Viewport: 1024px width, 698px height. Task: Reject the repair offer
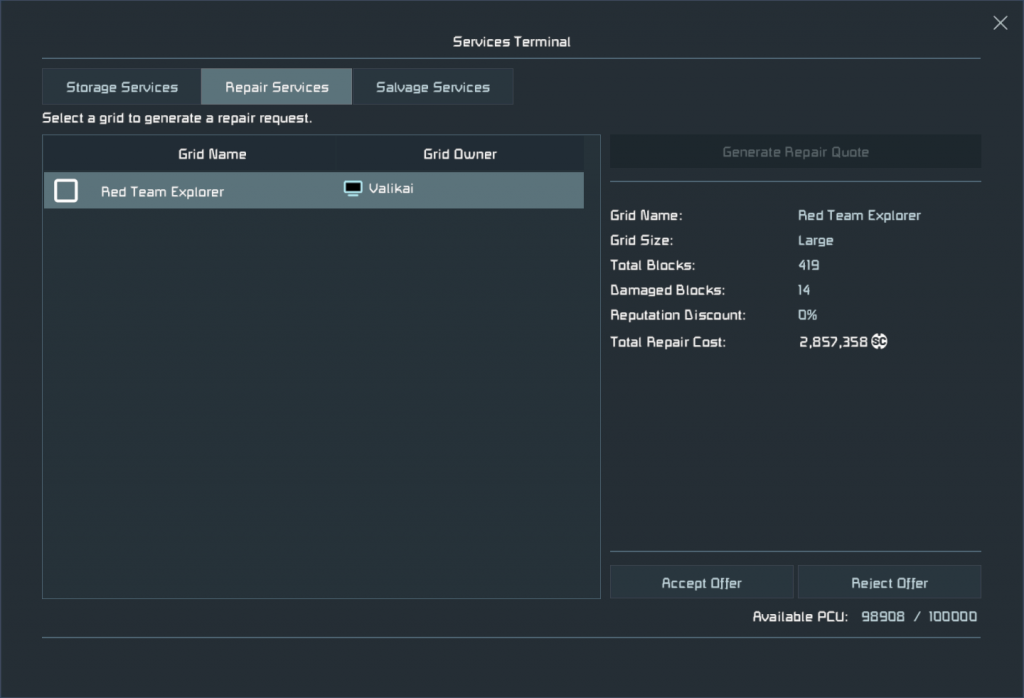[x=889, y=583]
